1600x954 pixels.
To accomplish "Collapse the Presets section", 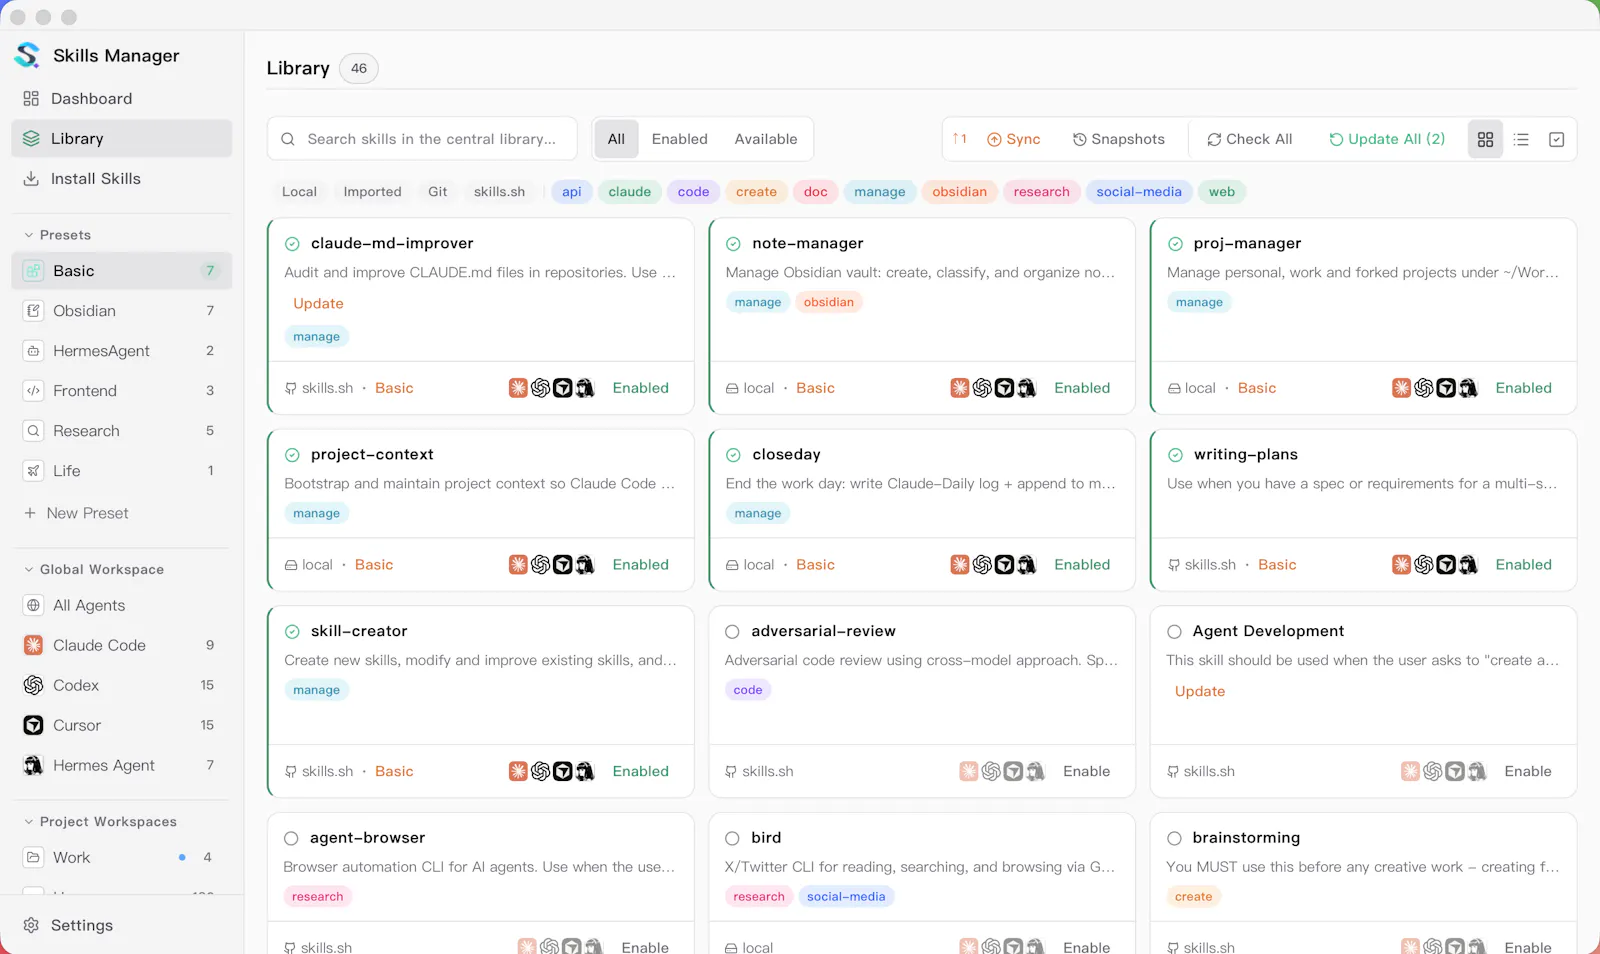I will tap(57, 235).
